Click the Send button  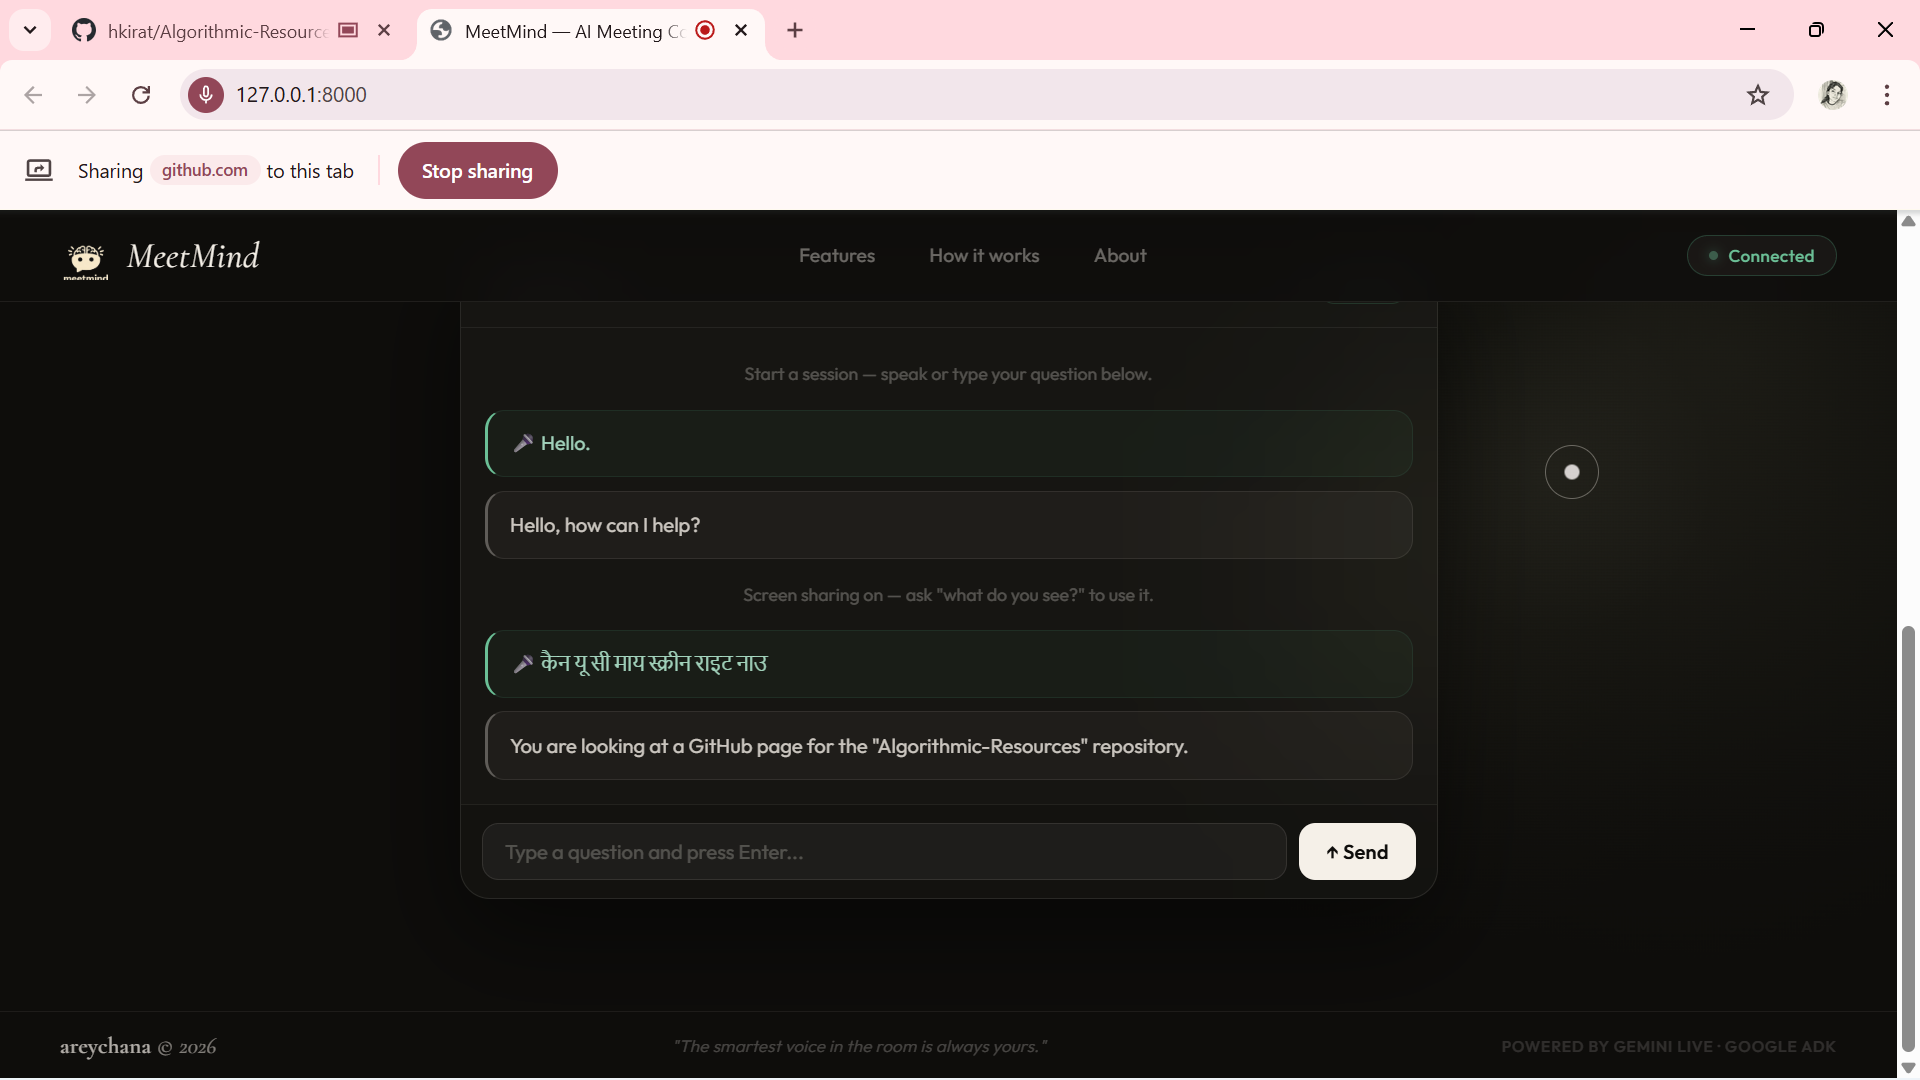pos(1357,852)
